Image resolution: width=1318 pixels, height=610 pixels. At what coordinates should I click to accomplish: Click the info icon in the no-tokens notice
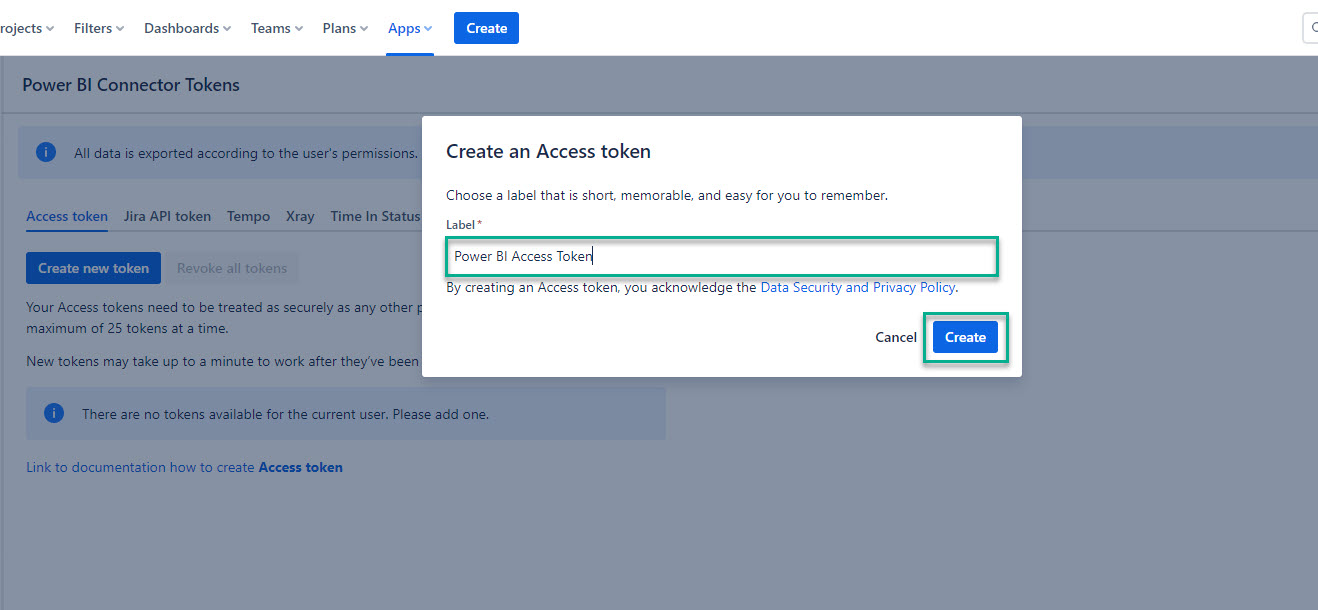54,412
